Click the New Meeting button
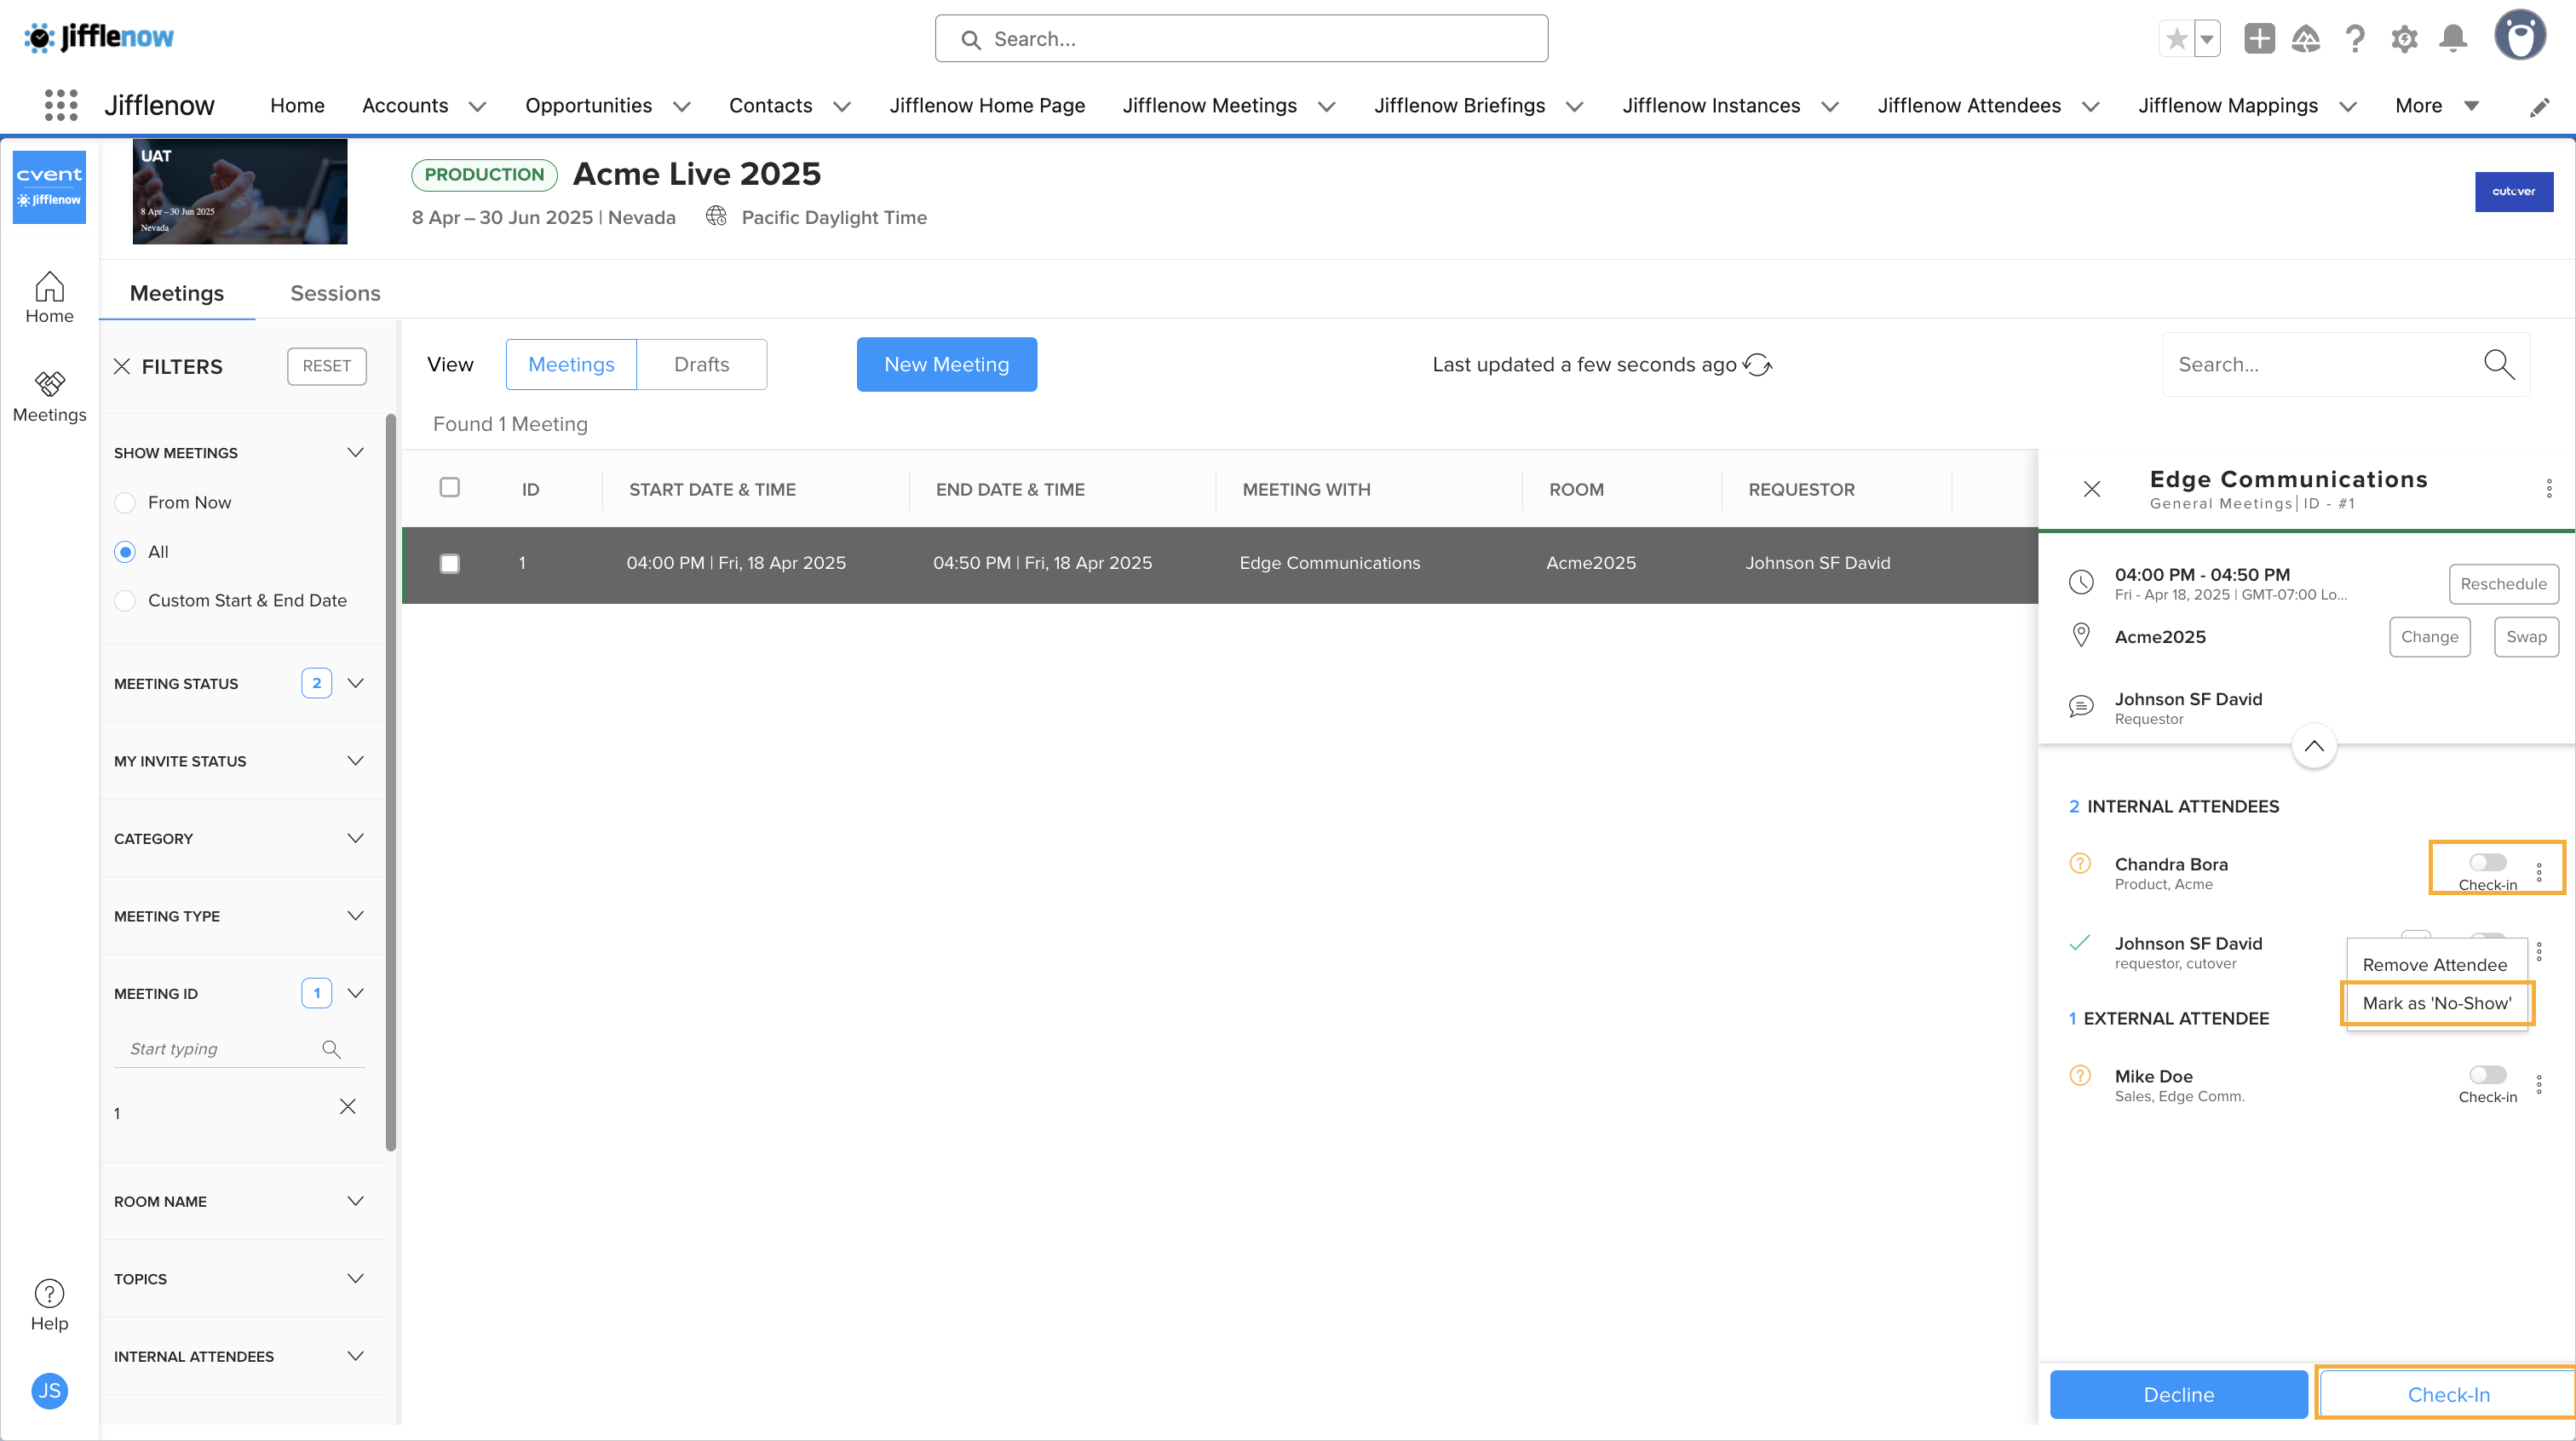 (946, 365)
